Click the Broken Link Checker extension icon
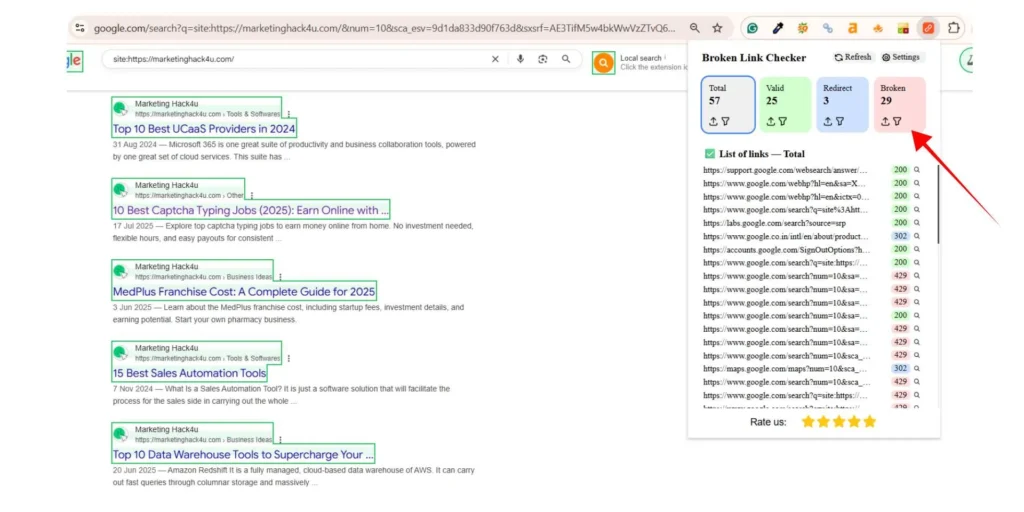1024x512 pixels. point(928,28)
